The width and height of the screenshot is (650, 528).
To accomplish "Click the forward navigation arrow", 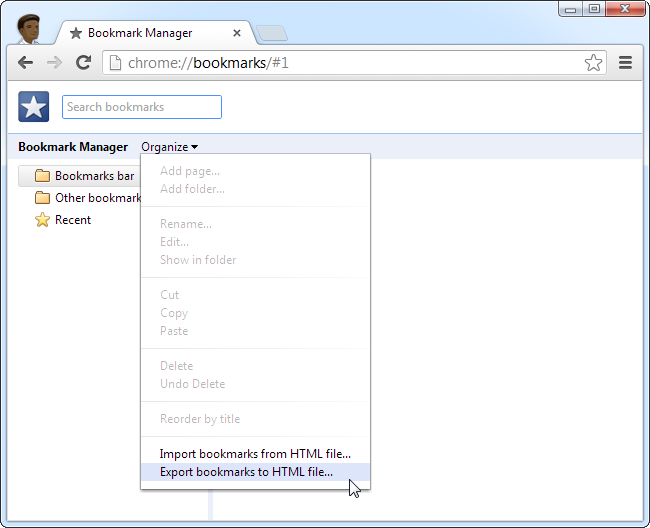I will point(54,63).
